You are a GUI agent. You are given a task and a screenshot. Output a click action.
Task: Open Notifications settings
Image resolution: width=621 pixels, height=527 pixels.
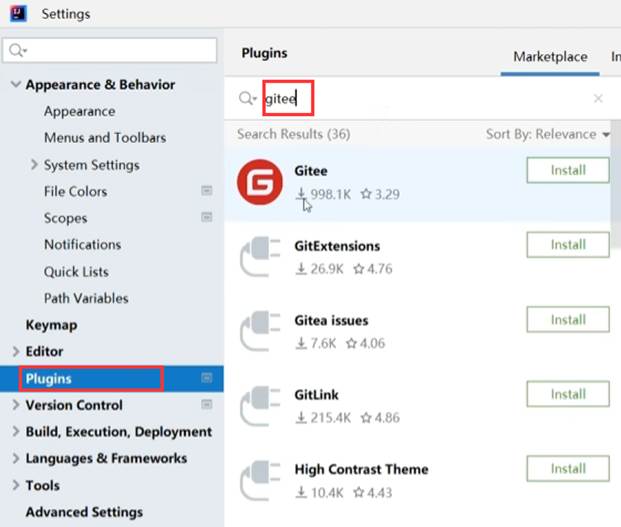[x=82, y=245]
